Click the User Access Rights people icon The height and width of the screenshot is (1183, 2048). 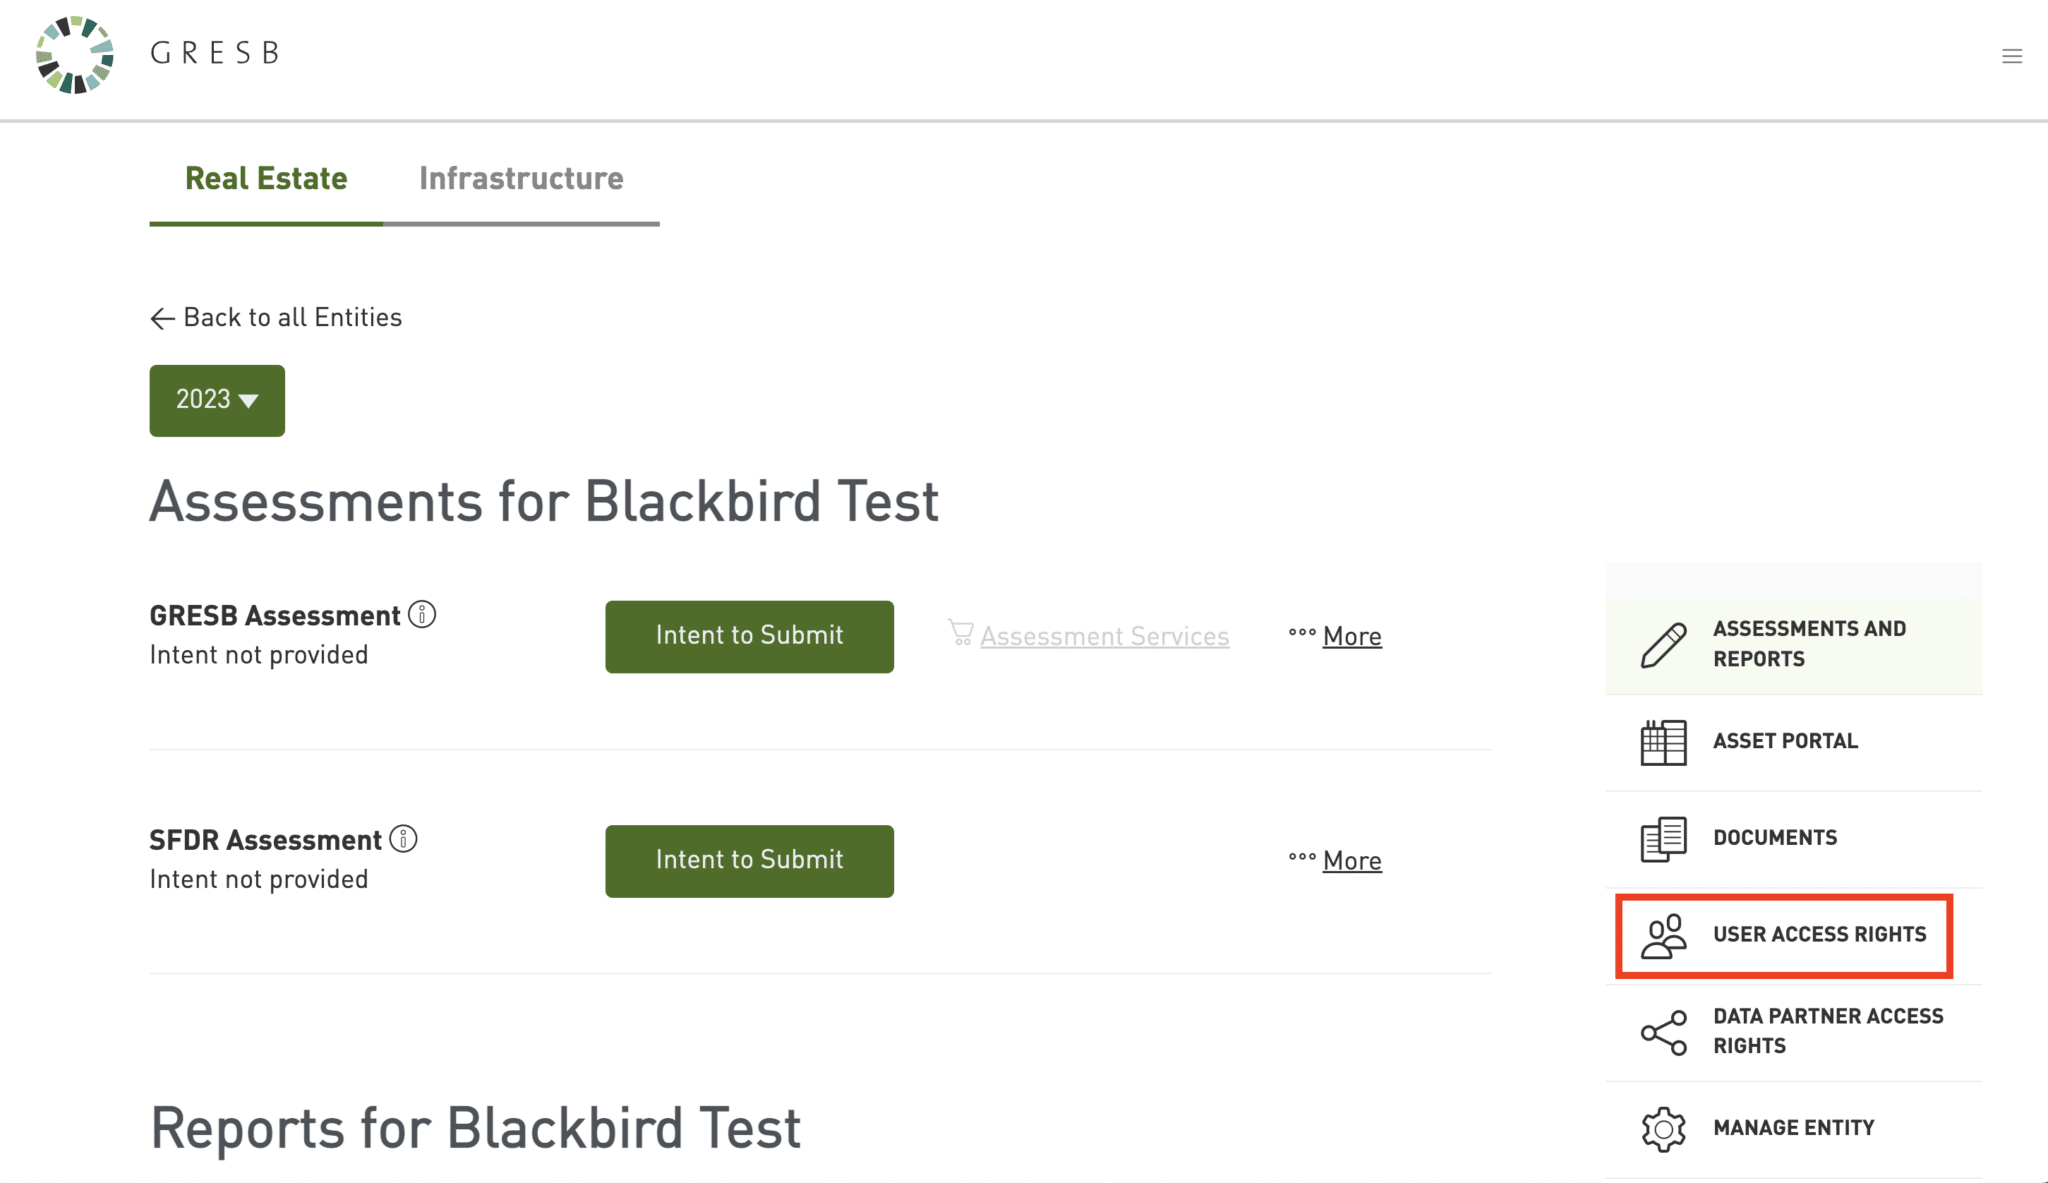pos(1663,936)
